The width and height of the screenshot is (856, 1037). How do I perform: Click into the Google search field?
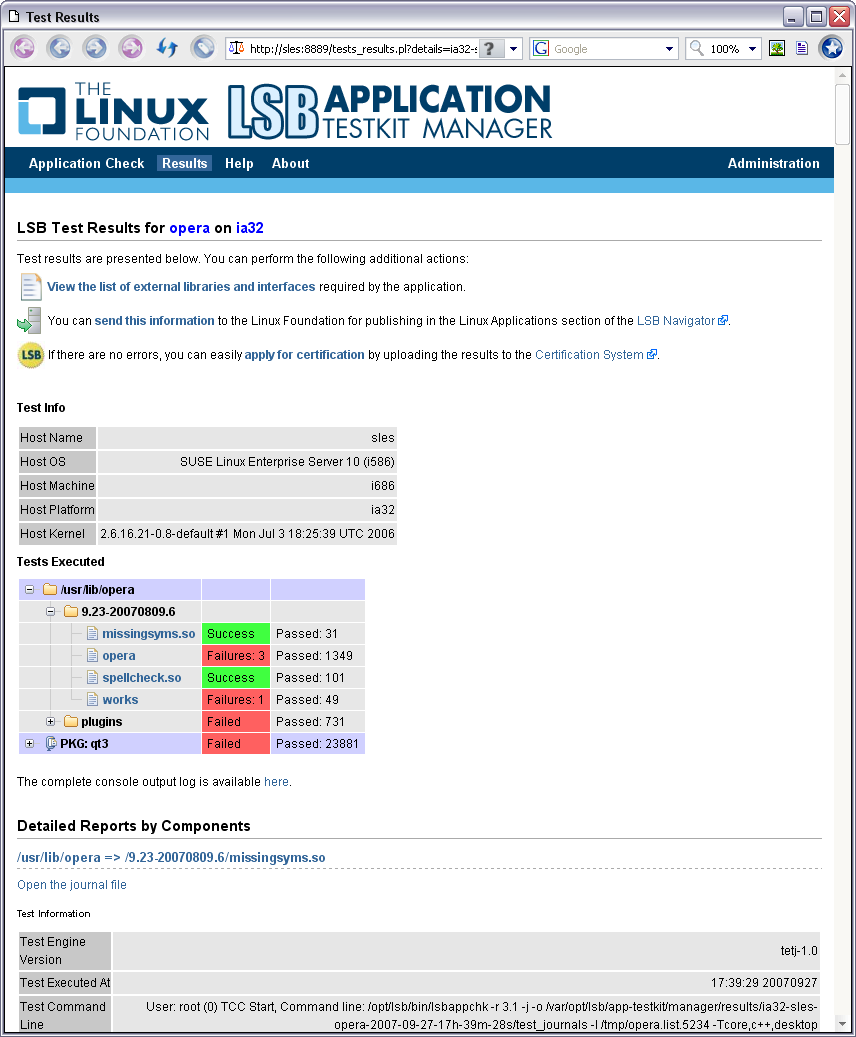[x=607, y=49]
